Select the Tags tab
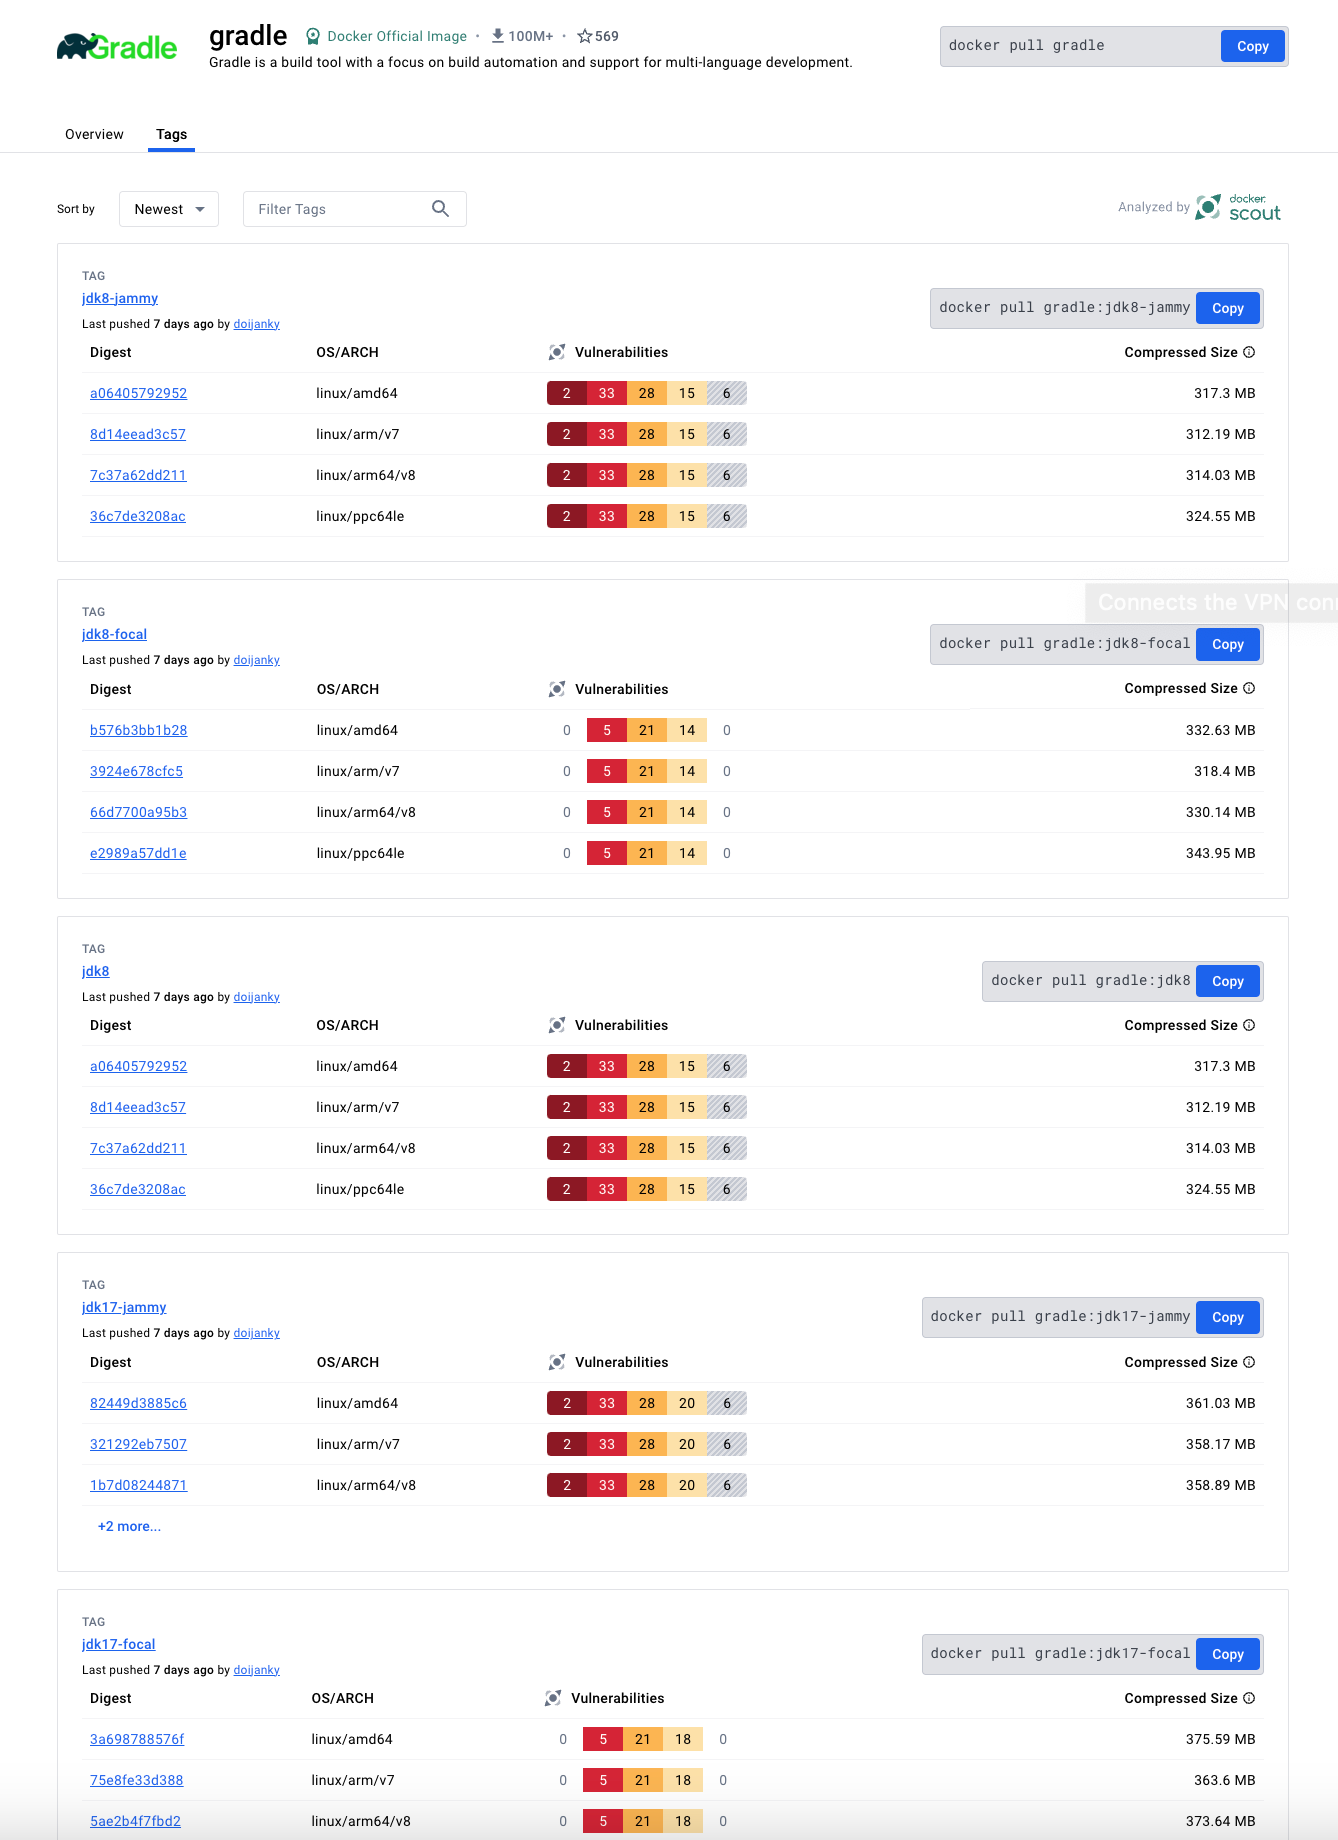This screenshot has width=1338, height=1840. (x=171, y=134)
